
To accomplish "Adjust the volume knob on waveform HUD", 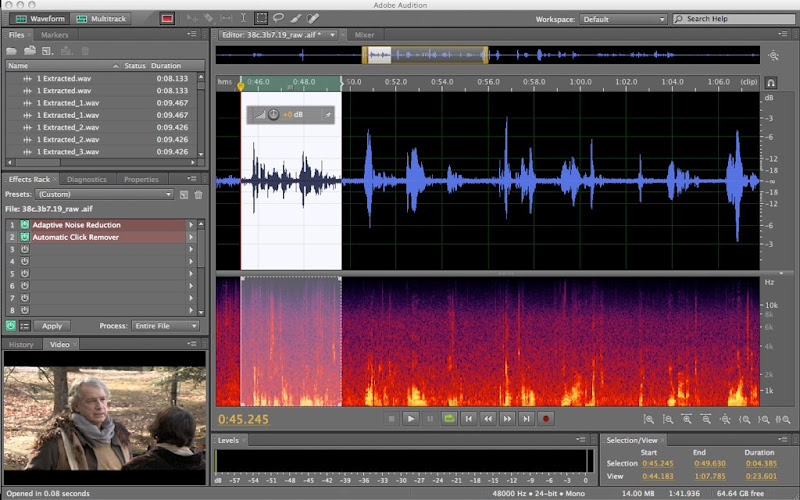I will [273, 116].
